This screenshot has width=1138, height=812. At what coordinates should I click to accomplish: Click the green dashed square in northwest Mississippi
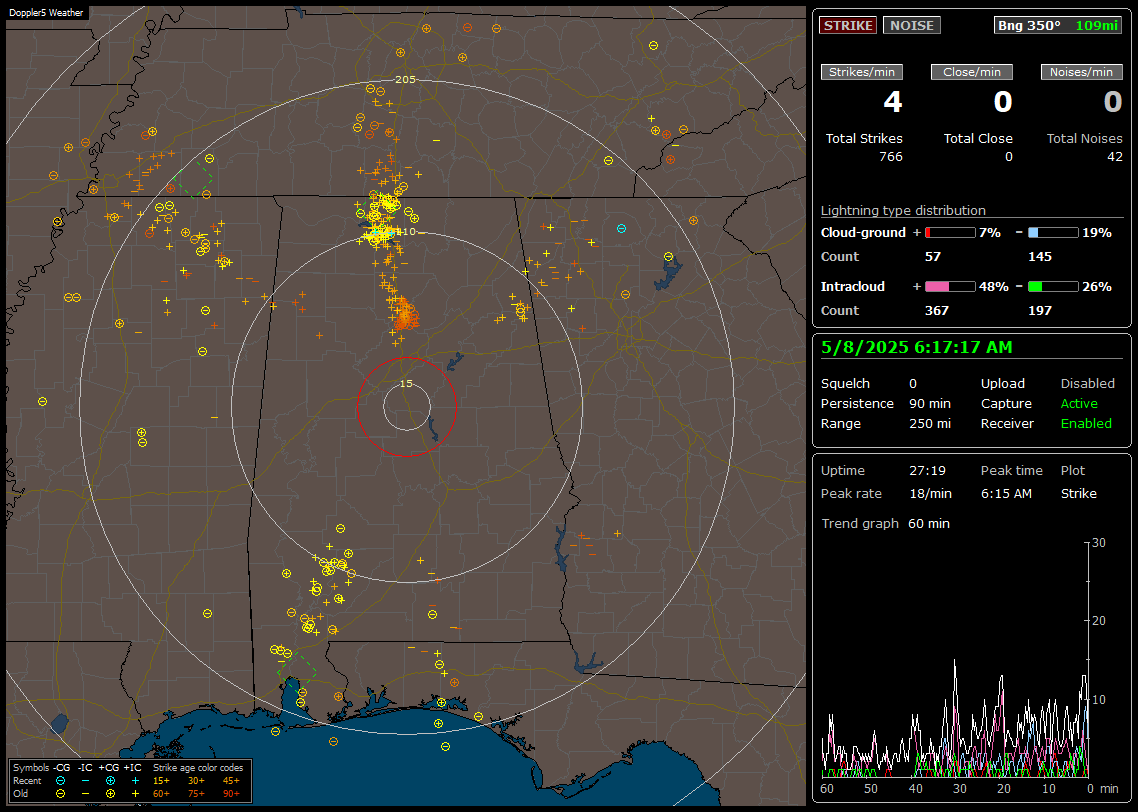(x=194, y=179)
